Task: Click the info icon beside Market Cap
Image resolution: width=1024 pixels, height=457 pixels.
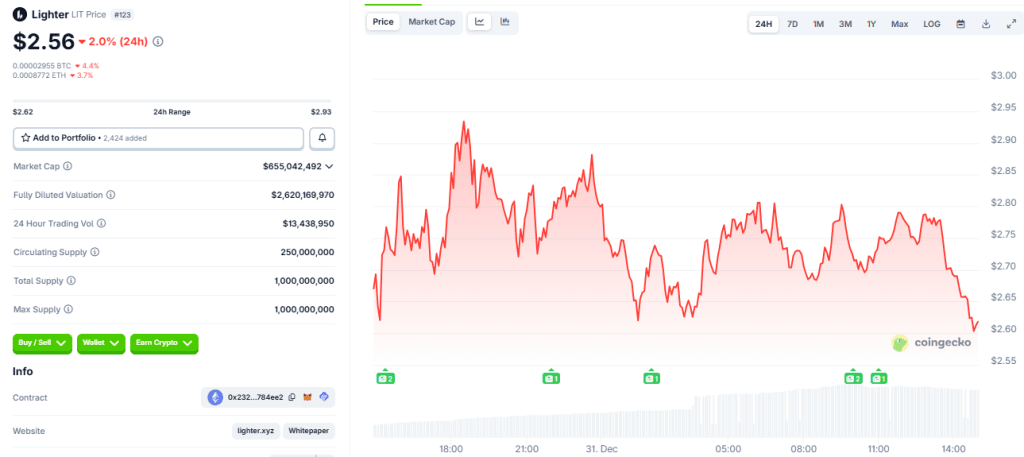Action: (68, 166)
